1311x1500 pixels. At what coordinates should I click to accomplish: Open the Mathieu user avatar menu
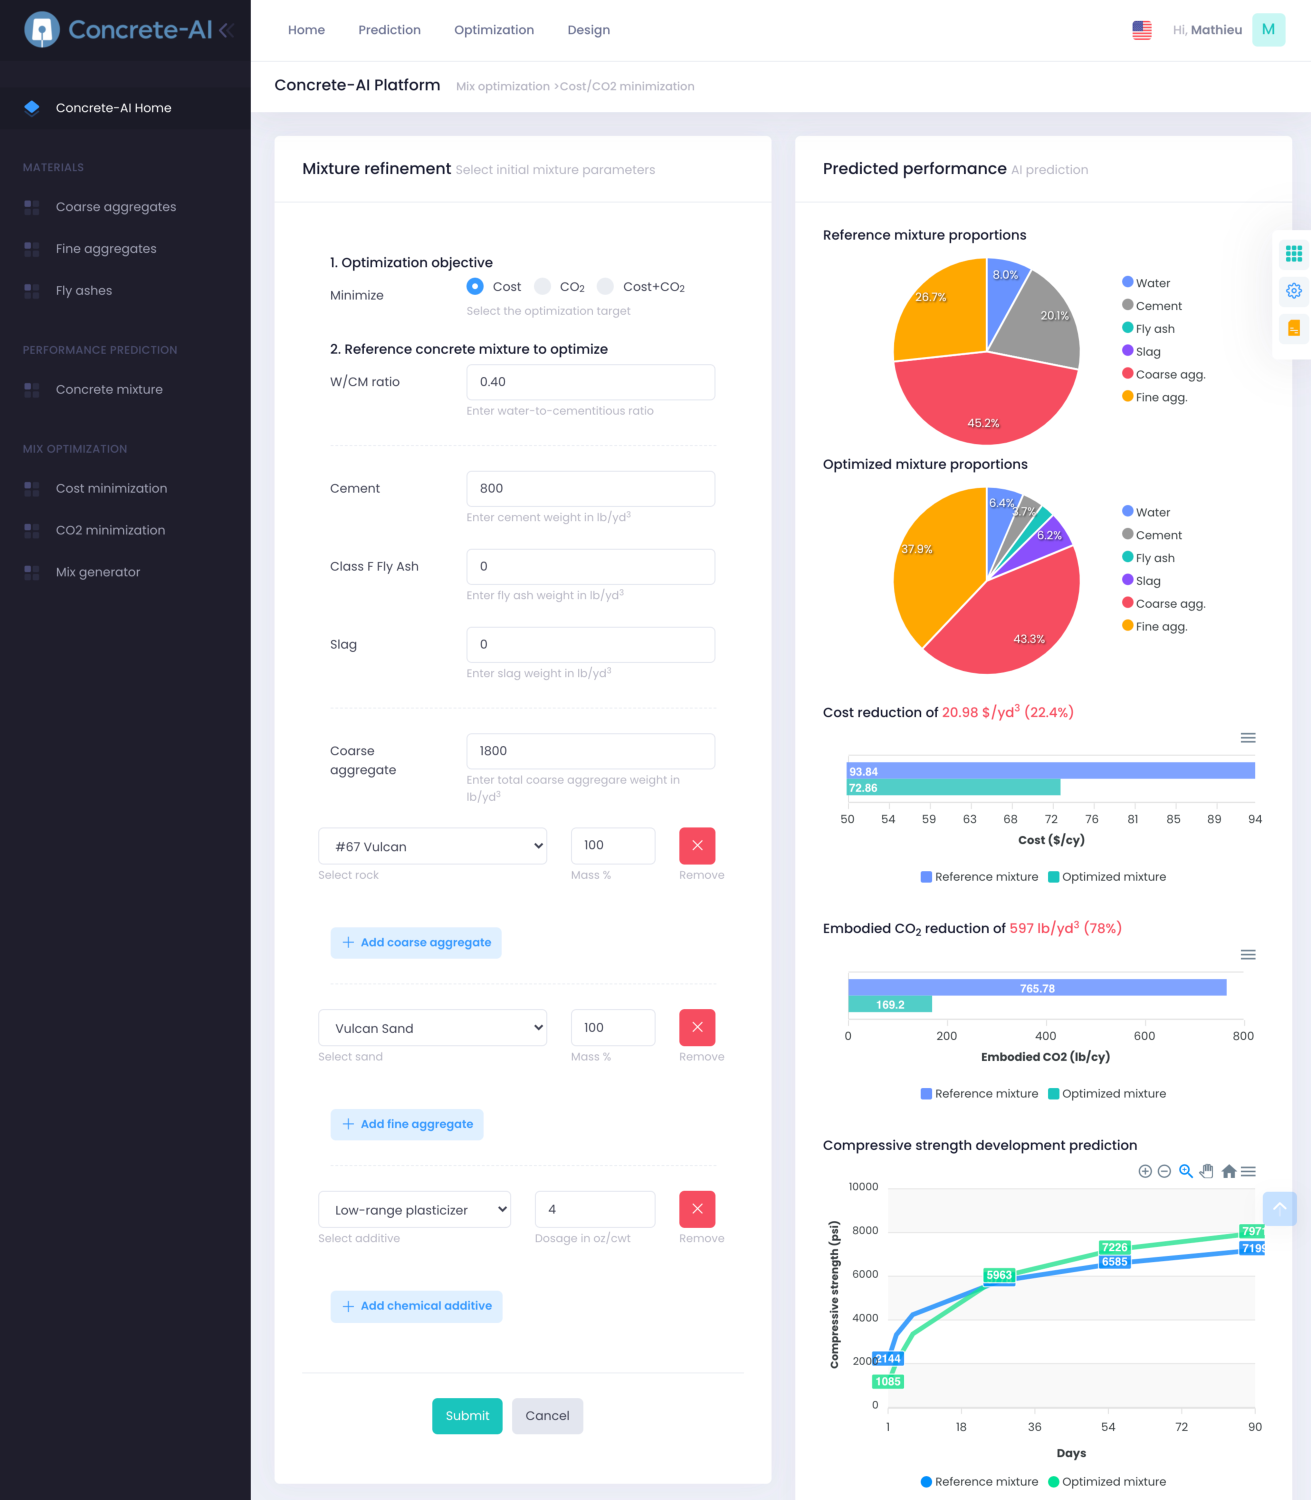pos(1268,30)
